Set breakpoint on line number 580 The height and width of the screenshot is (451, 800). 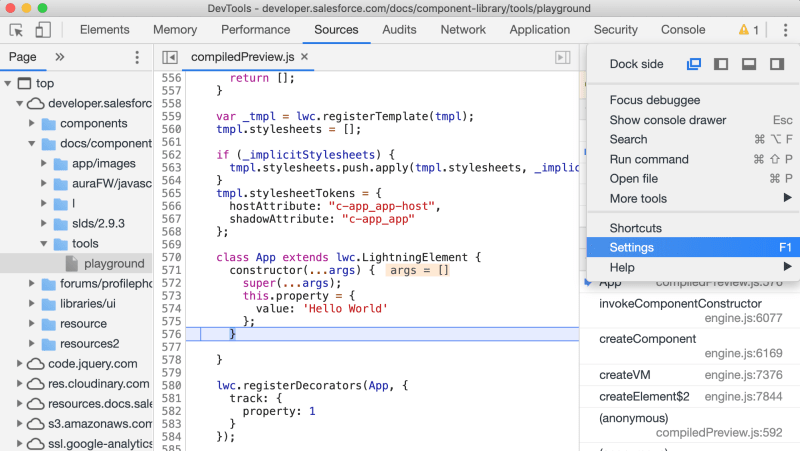pos(171,385)
